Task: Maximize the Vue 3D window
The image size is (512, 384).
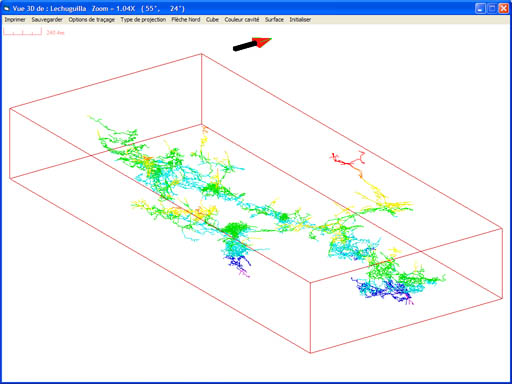Action: tap(492, 8)
